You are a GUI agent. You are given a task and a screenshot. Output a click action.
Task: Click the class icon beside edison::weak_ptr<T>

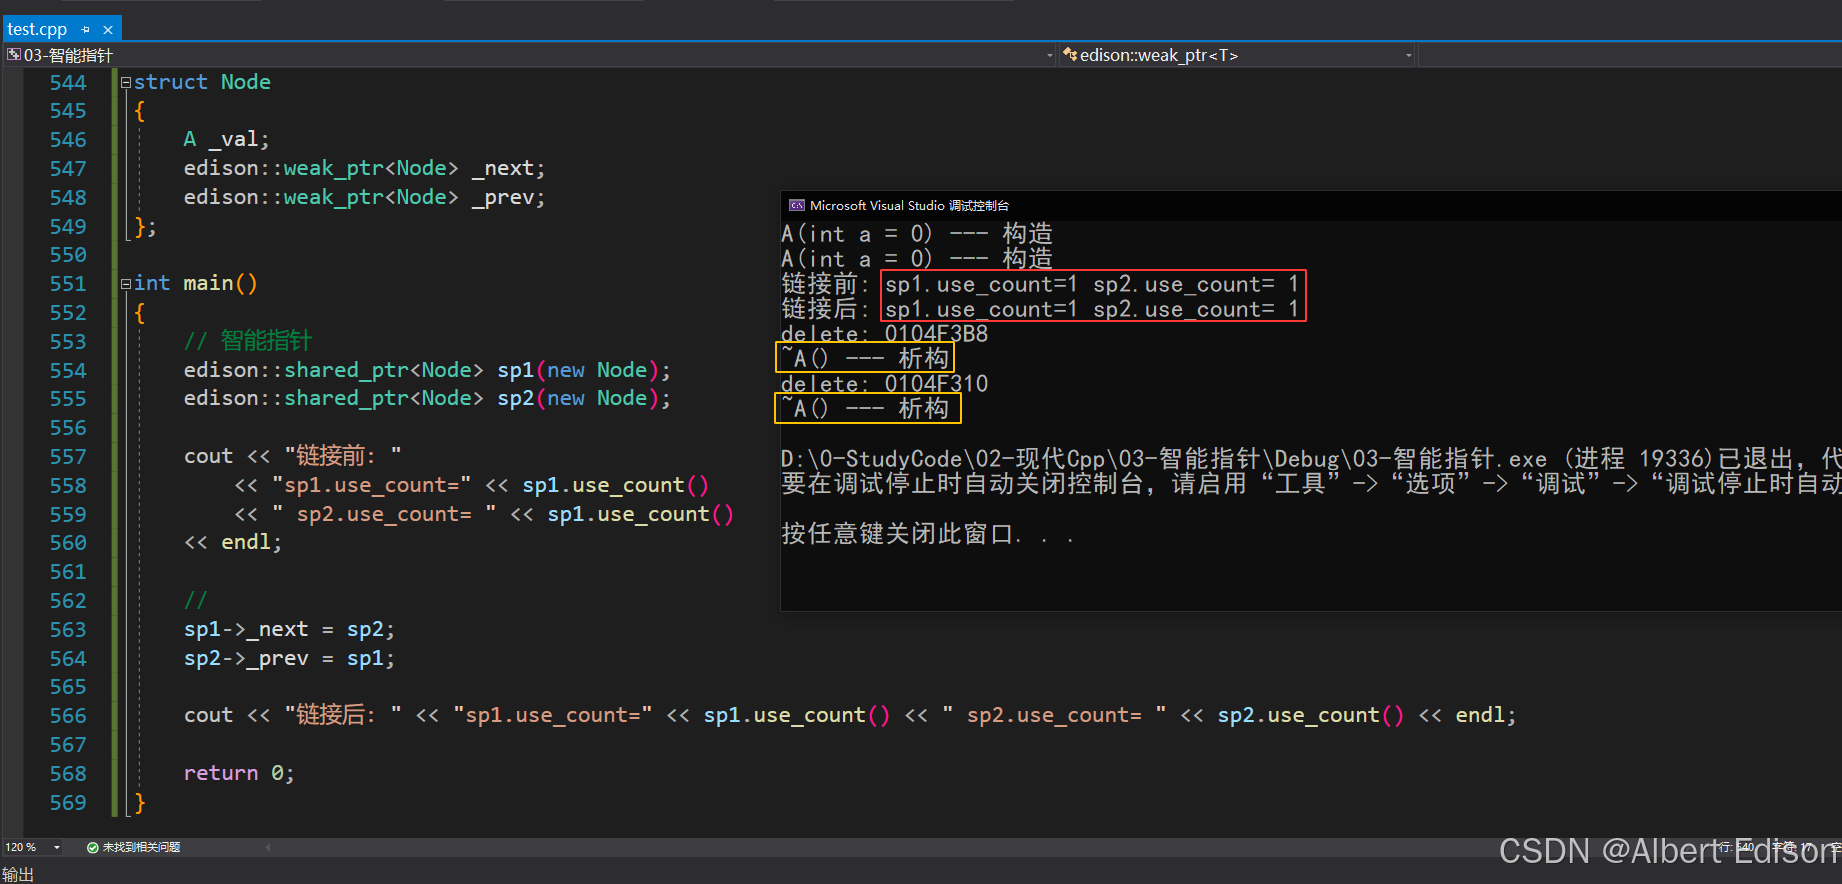point(1070,55)
